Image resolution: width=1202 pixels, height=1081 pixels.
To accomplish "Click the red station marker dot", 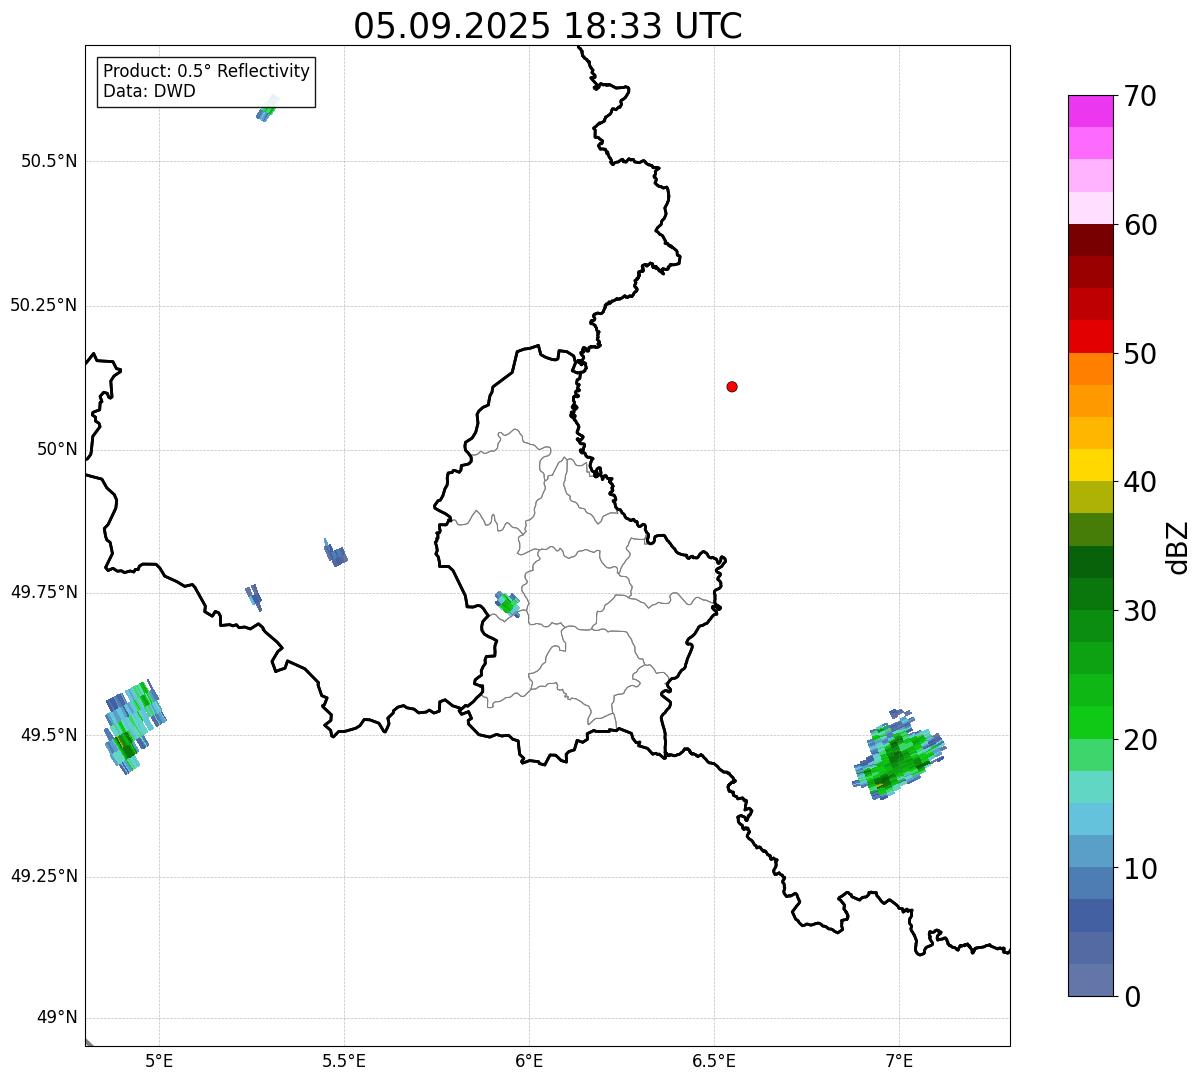I will [732, 386].
